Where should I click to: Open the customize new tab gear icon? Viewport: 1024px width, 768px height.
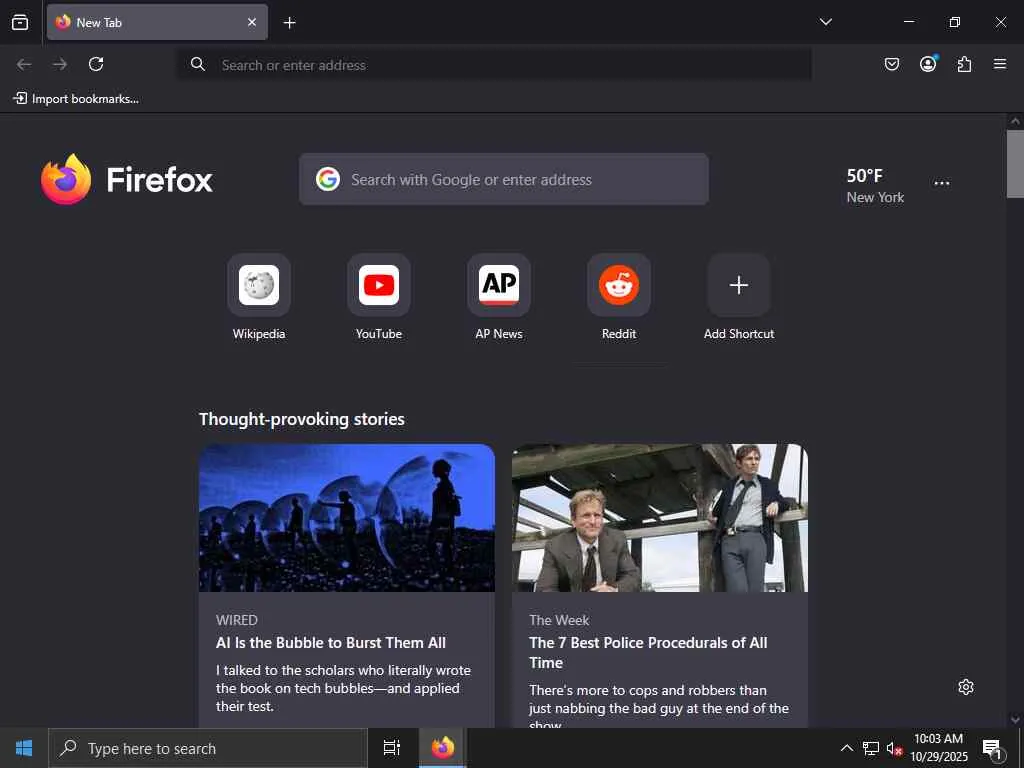(966, 687)
